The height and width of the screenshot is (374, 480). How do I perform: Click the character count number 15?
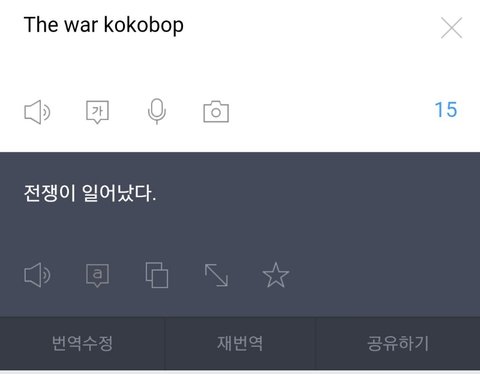pos(446,110)
